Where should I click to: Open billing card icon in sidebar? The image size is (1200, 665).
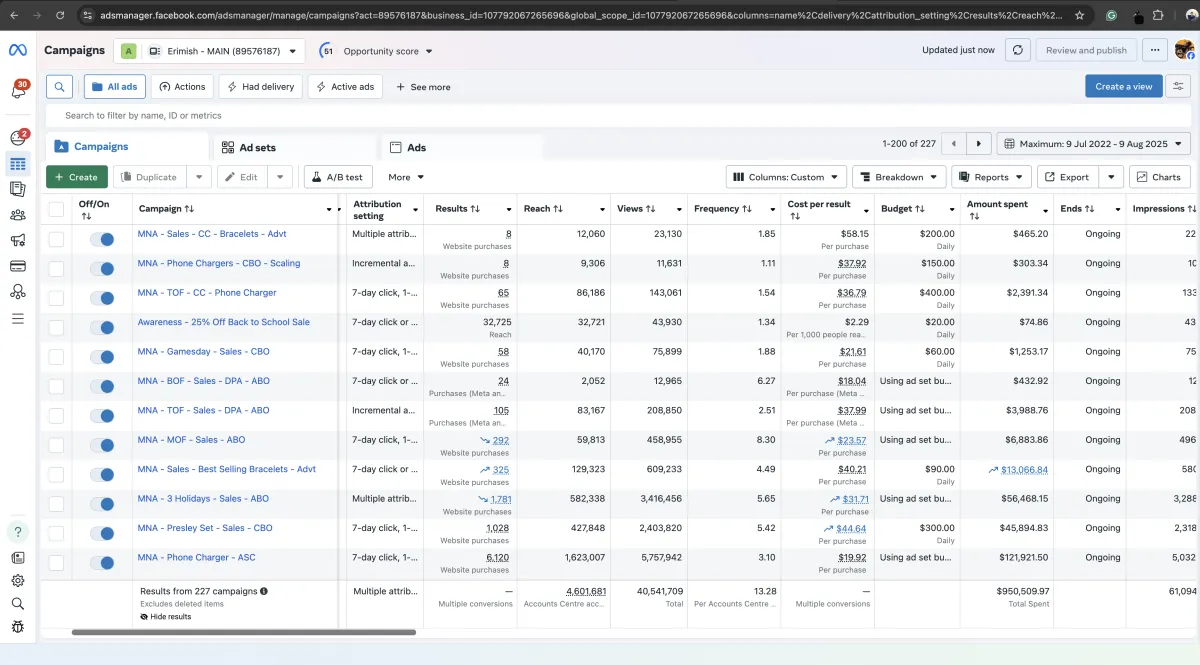pyautogui.click(x=17, y=266)
